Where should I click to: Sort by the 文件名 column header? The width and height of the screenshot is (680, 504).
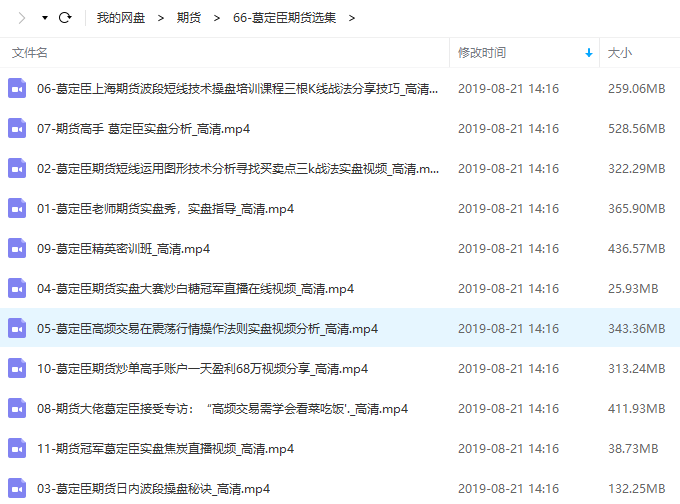coord(29,53)
